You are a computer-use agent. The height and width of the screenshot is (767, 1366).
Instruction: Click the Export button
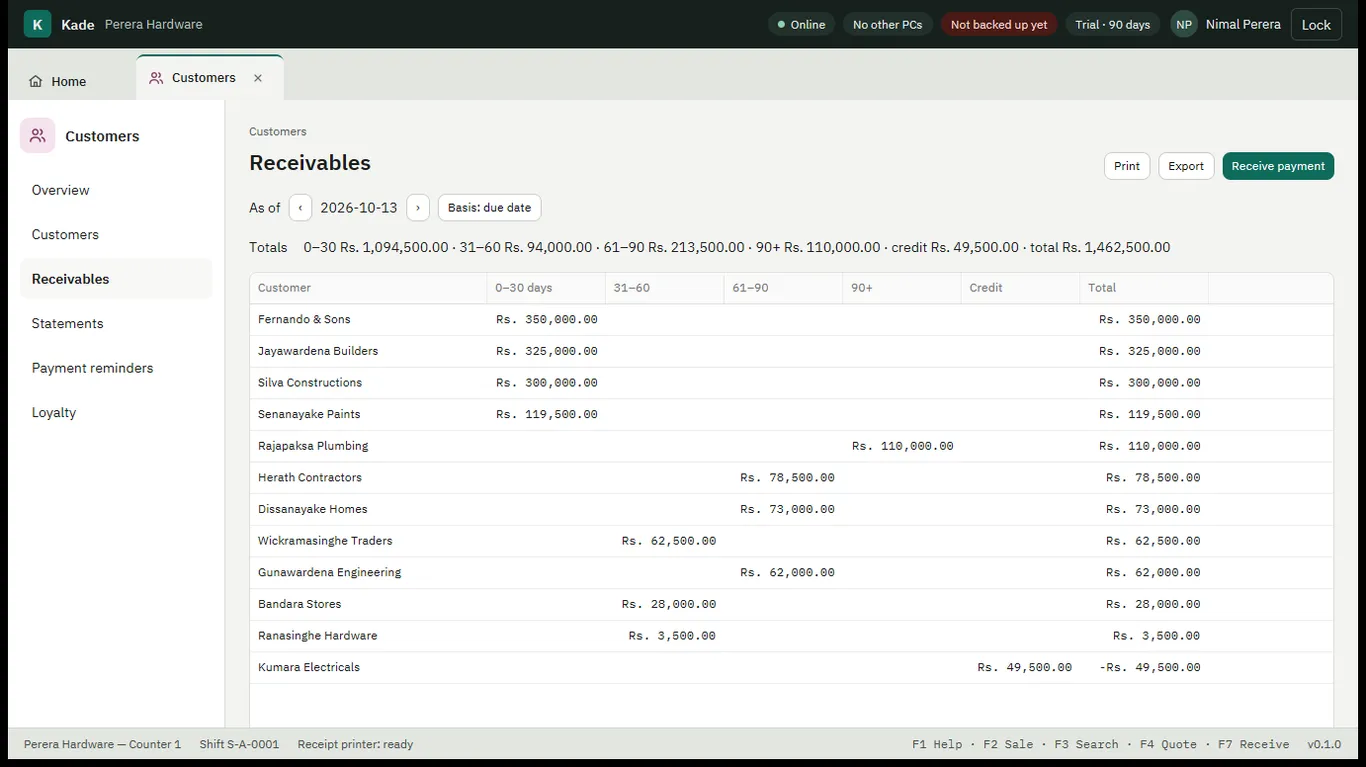click(x=1186, y=166)
